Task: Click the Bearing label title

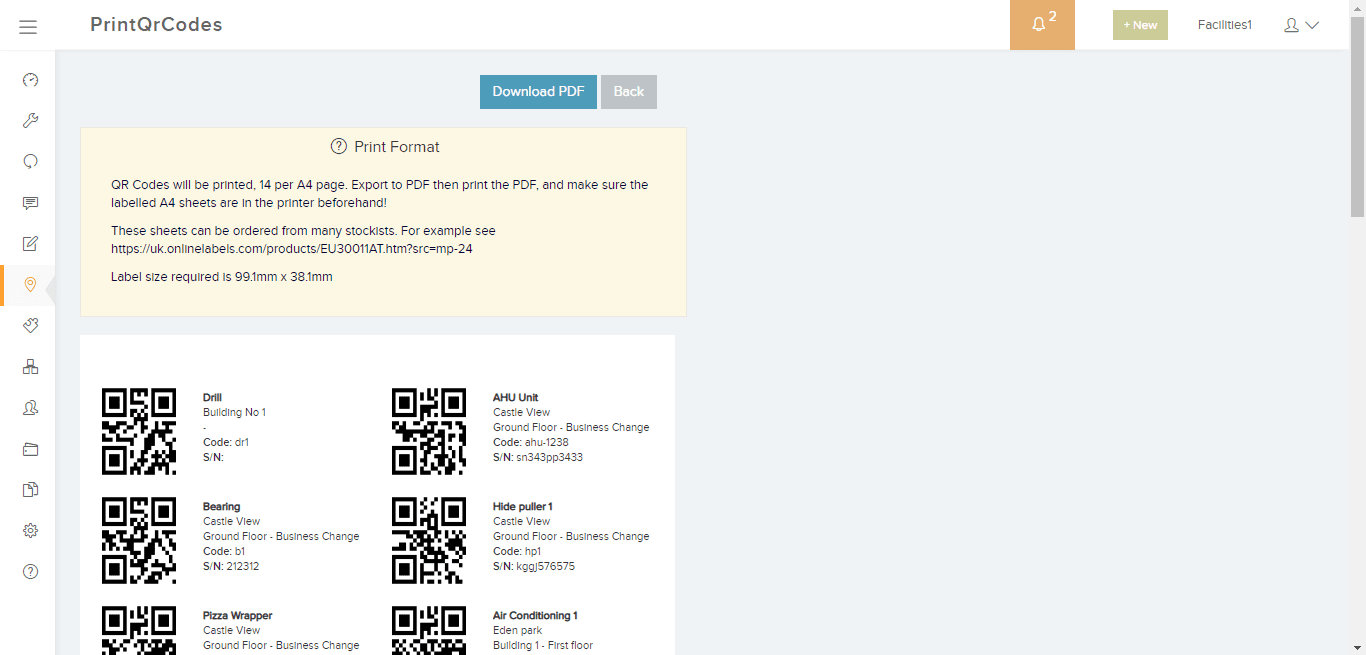Action: [x=222, y=506]
